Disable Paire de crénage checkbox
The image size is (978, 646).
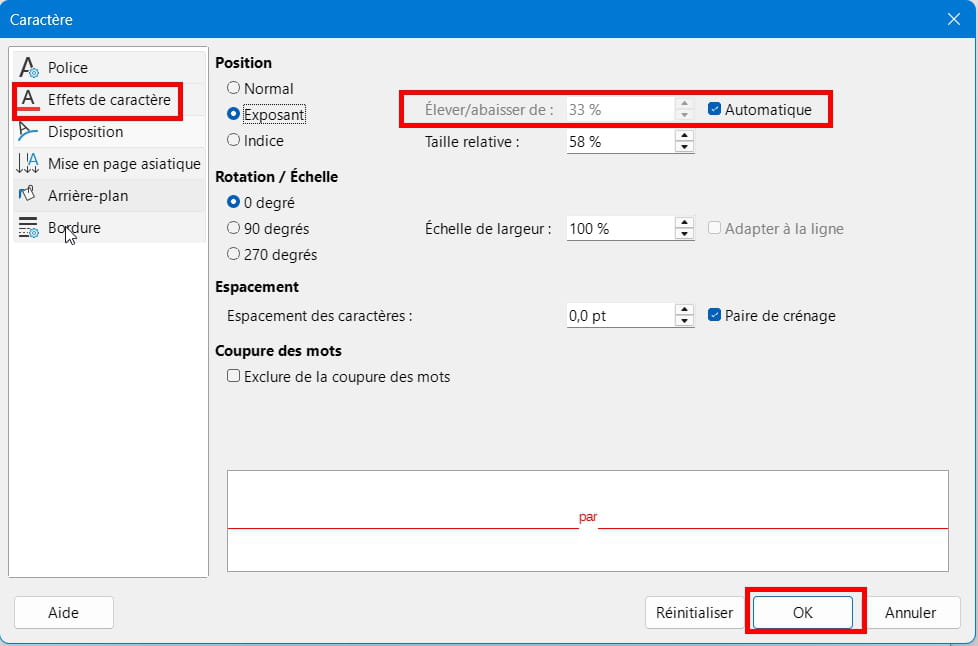tap(715, 316)
